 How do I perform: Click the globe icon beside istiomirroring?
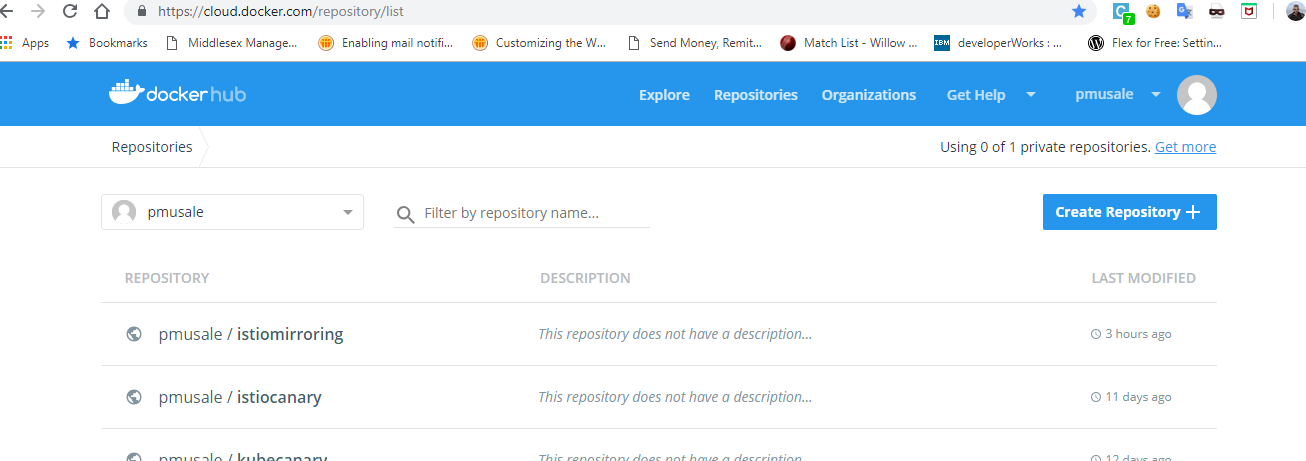(x=134, y=334)
